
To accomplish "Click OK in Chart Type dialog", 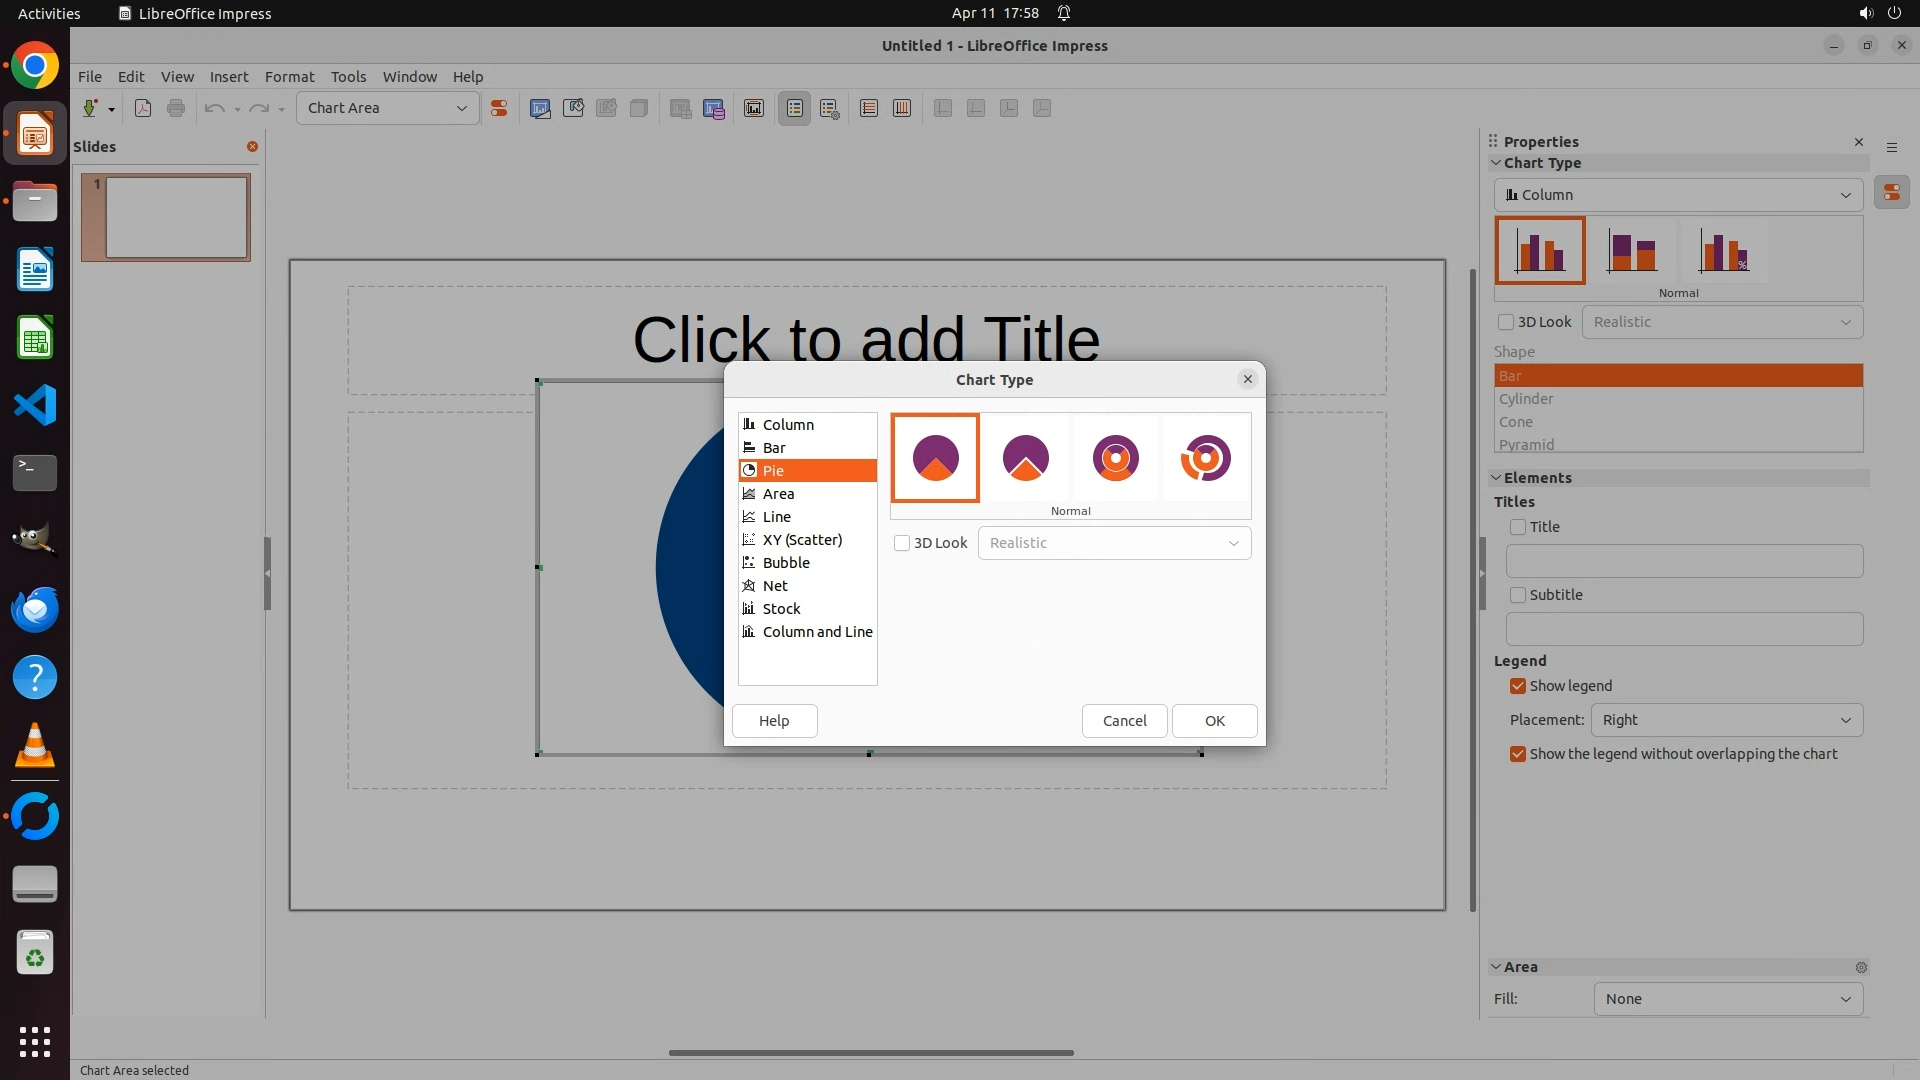I will point(1214,721).
